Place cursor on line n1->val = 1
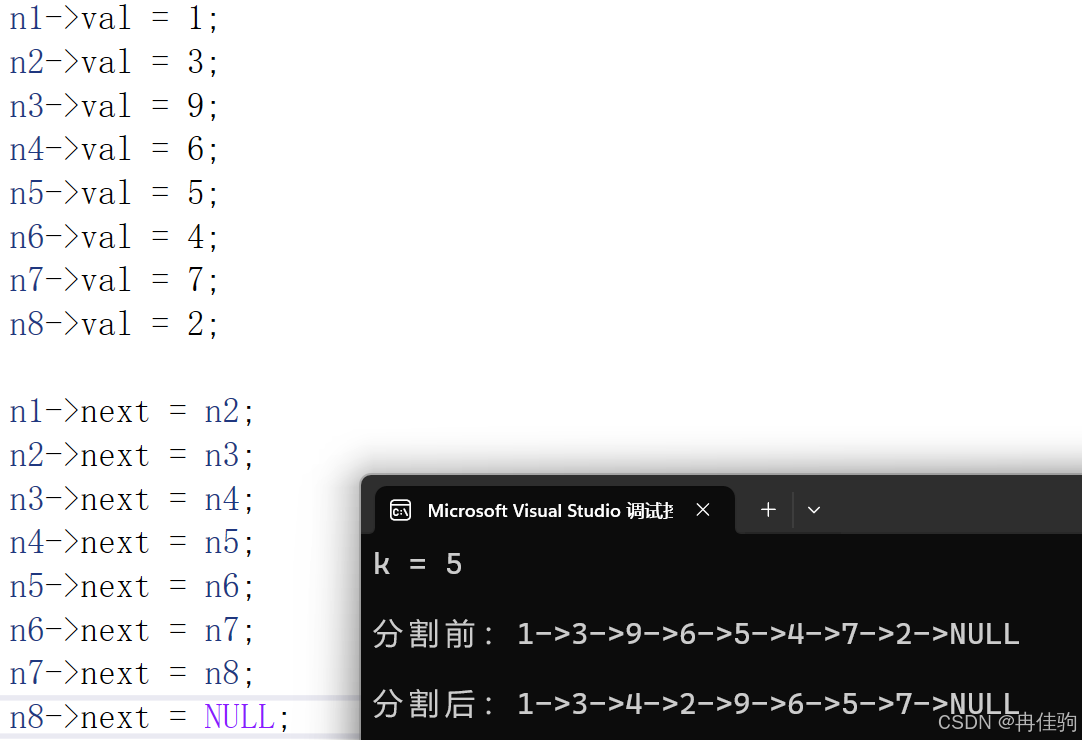 coord(114,18)
